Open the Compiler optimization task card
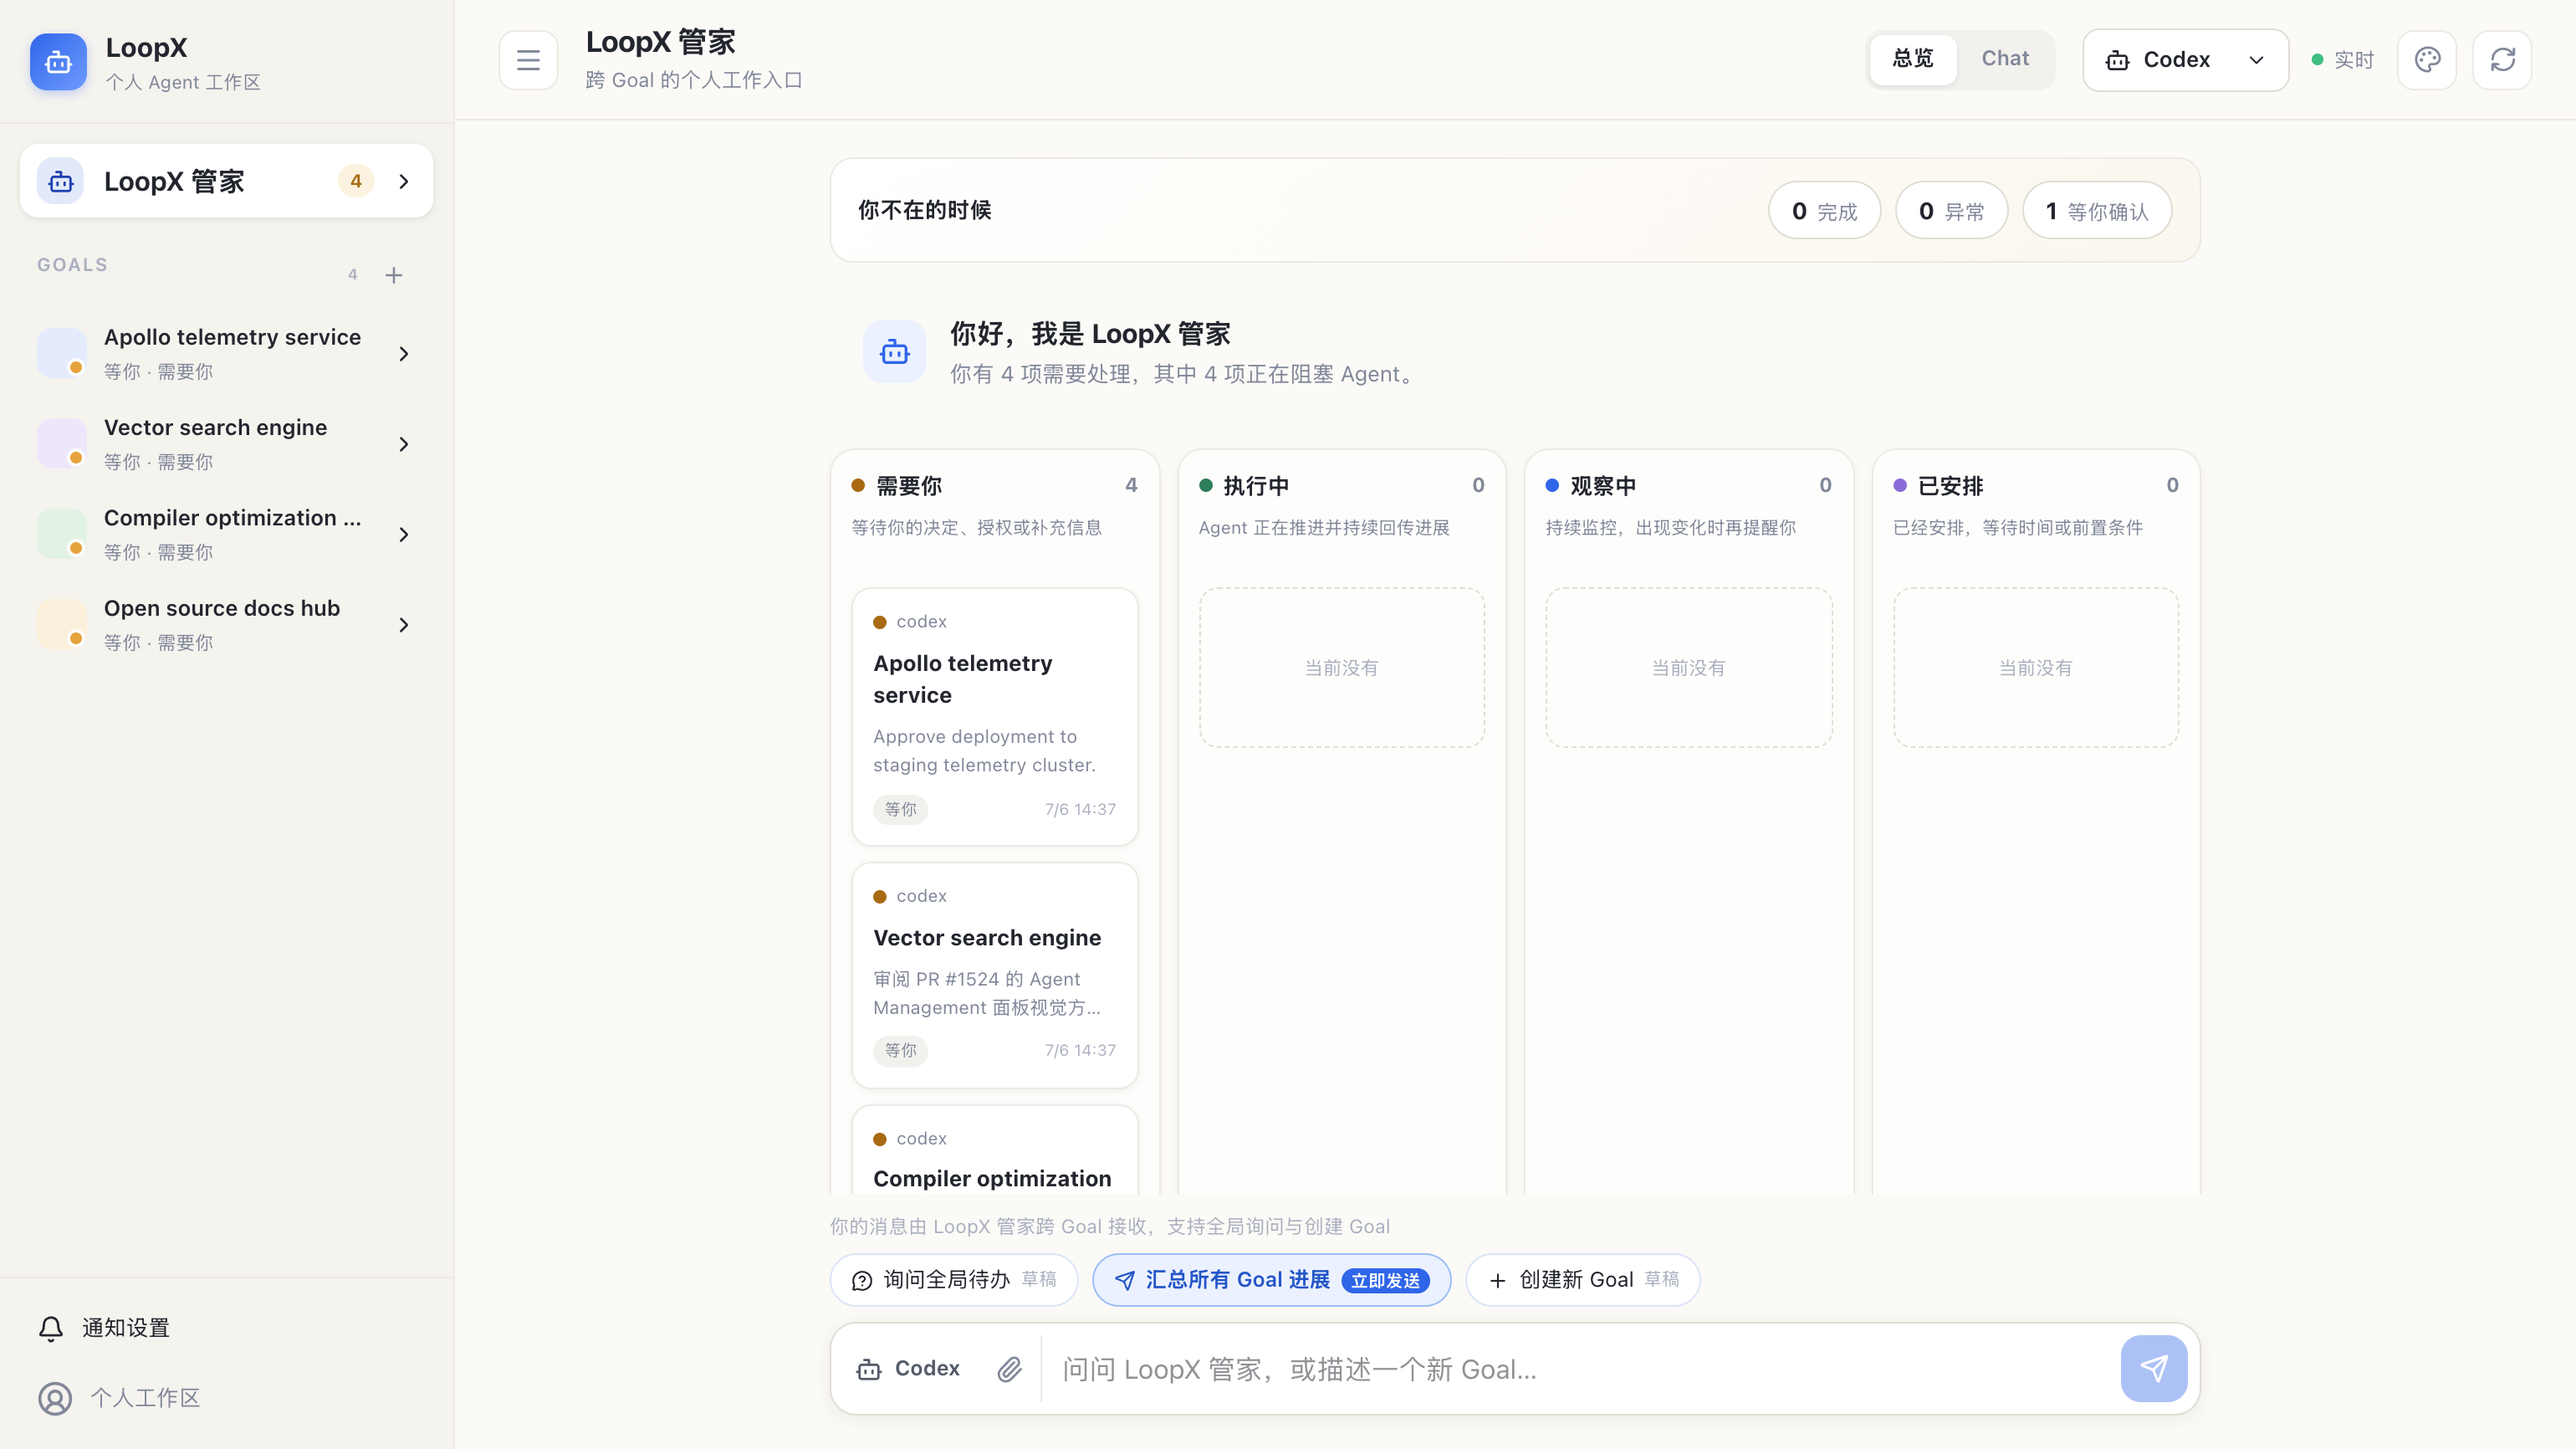 pyautogui.click(x=995, y=1150)
